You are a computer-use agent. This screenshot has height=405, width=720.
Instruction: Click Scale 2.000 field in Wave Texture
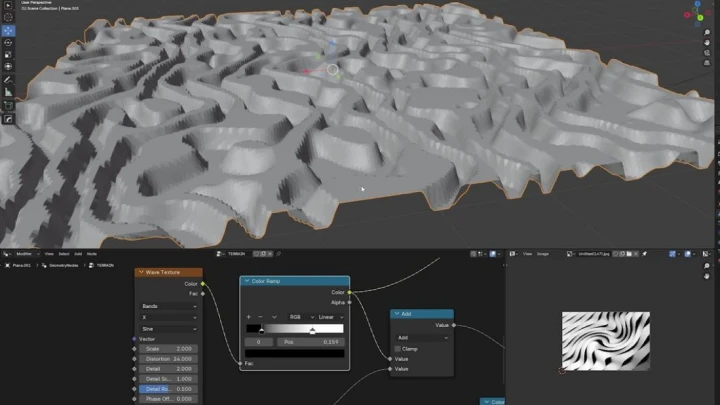[x=169, y=349]
